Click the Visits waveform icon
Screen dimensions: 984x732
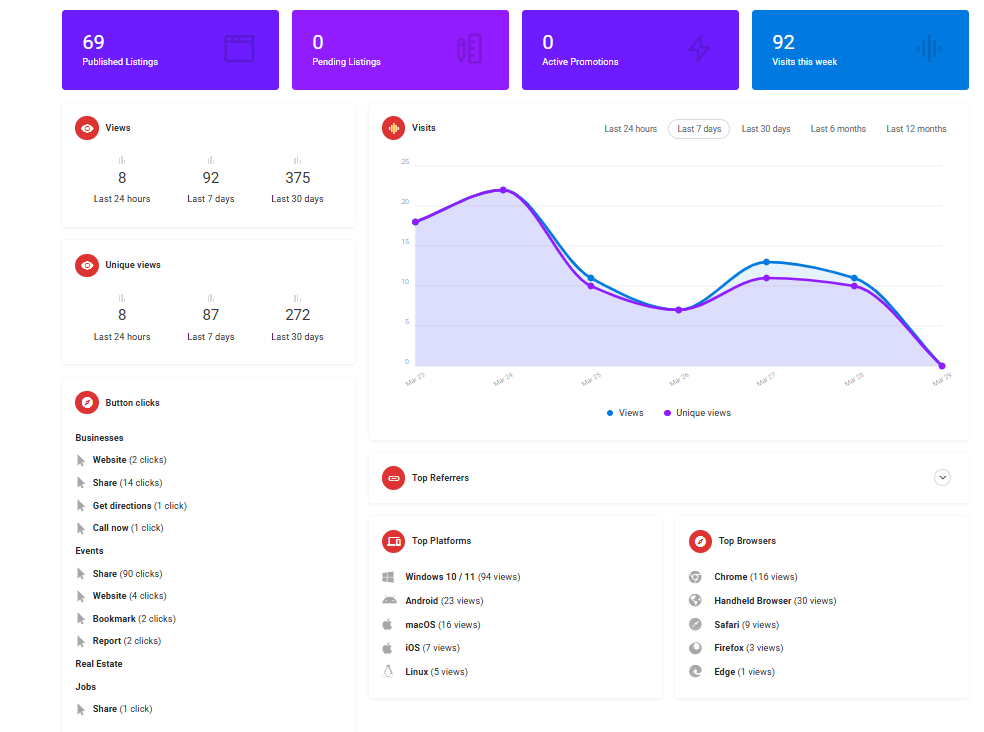(394, 128)
